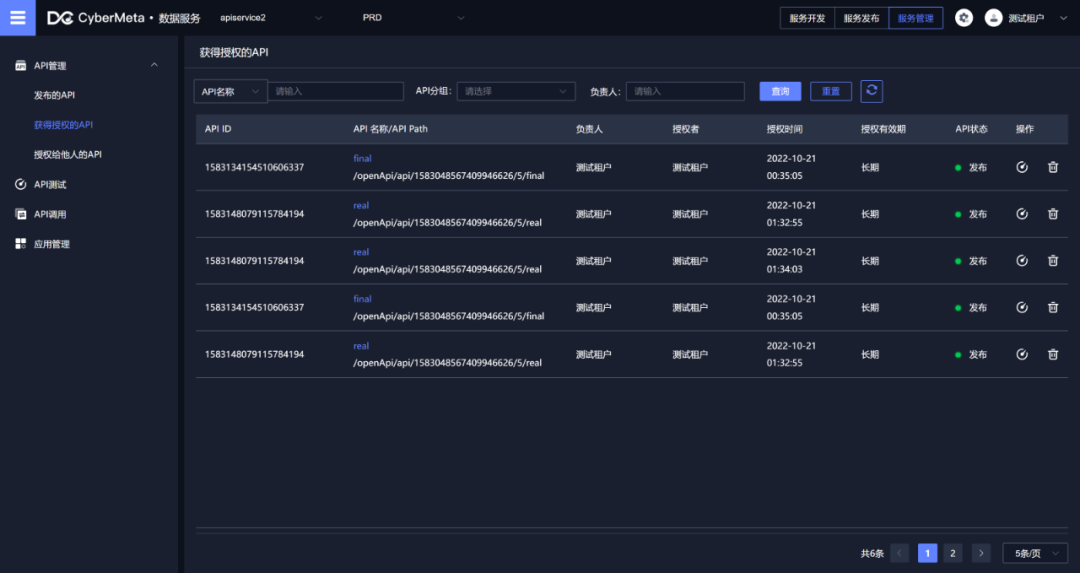Click the 授权者 column header
This screenshot has height=573, width=1080.
click(x=685, y=129)
